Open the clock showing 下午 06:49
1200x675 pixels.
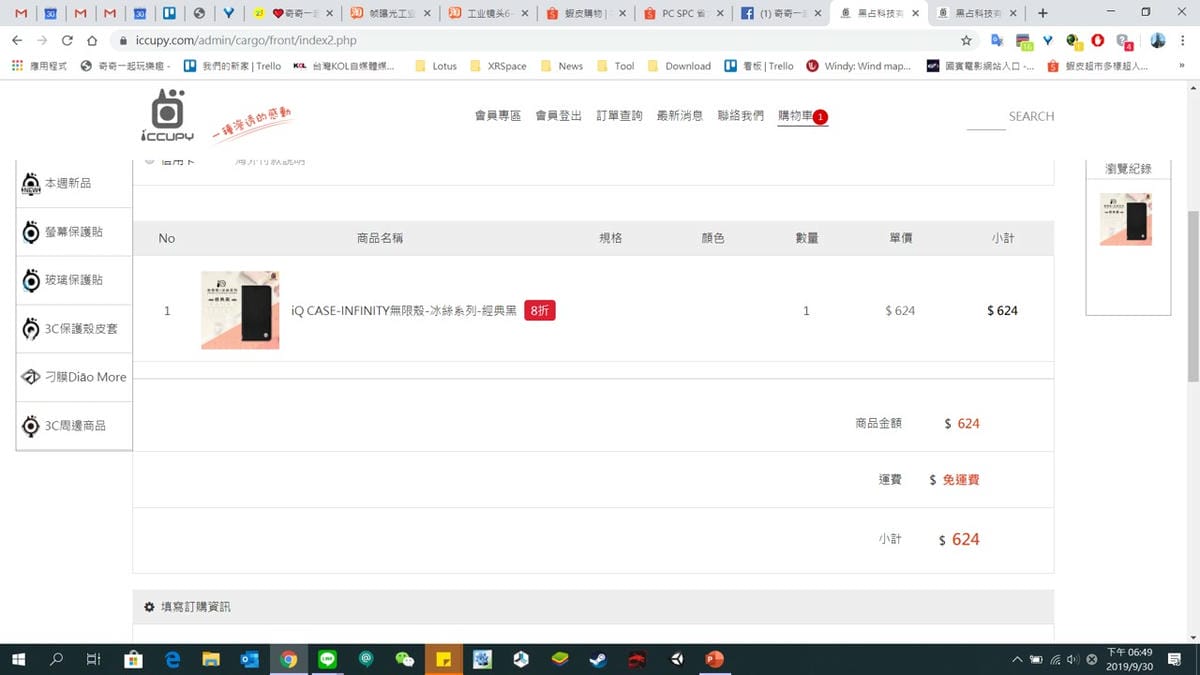(x=1129, y=659)
